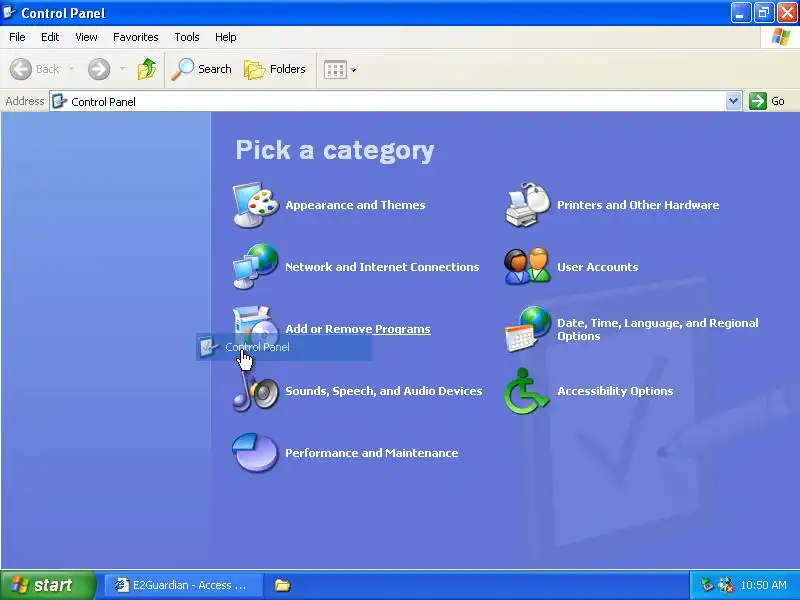
Task: Click the Control Panel icon in address bar
Action: (x=59, y=101)
